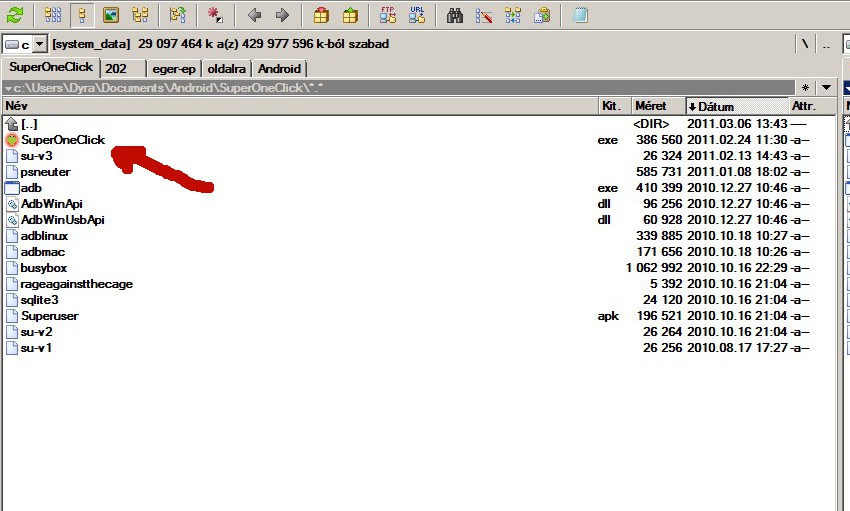Go to root directory backslash button
The width and height of the screenshot is (850, 511).
pyautogui.click(x=805, y=44)
